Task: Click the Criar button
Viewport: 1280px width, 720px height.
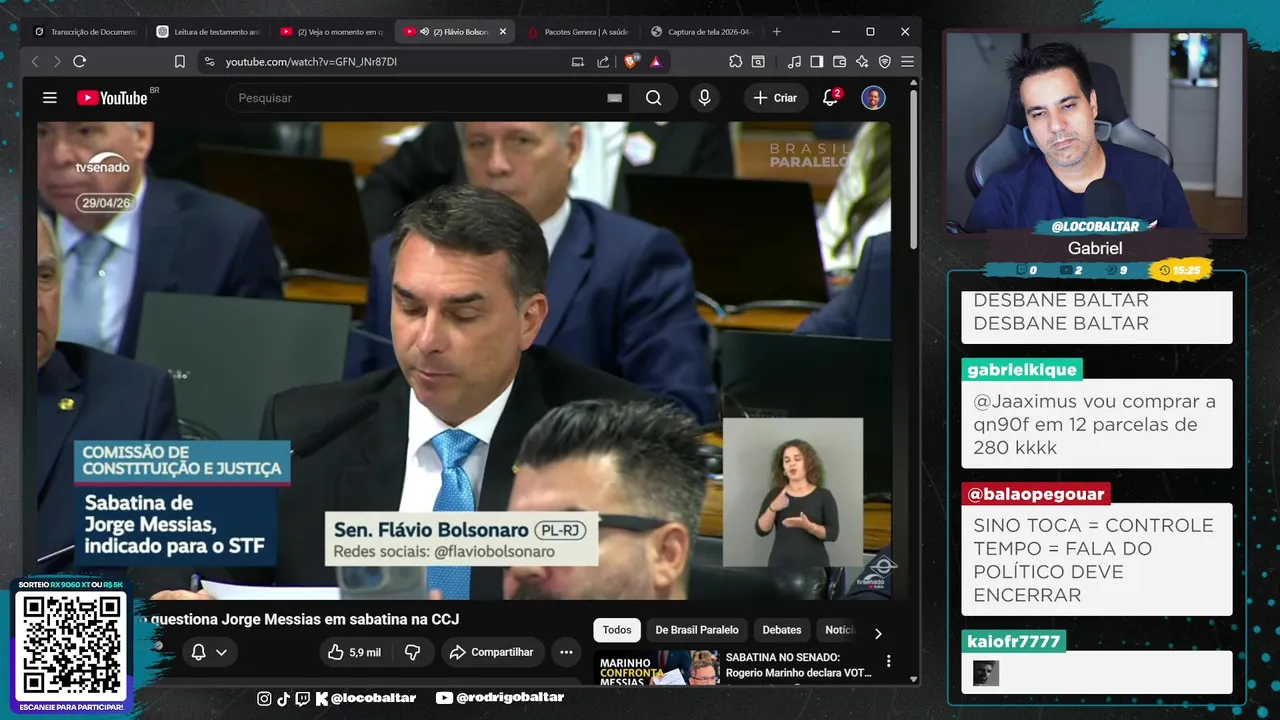Action: [775, 98]
